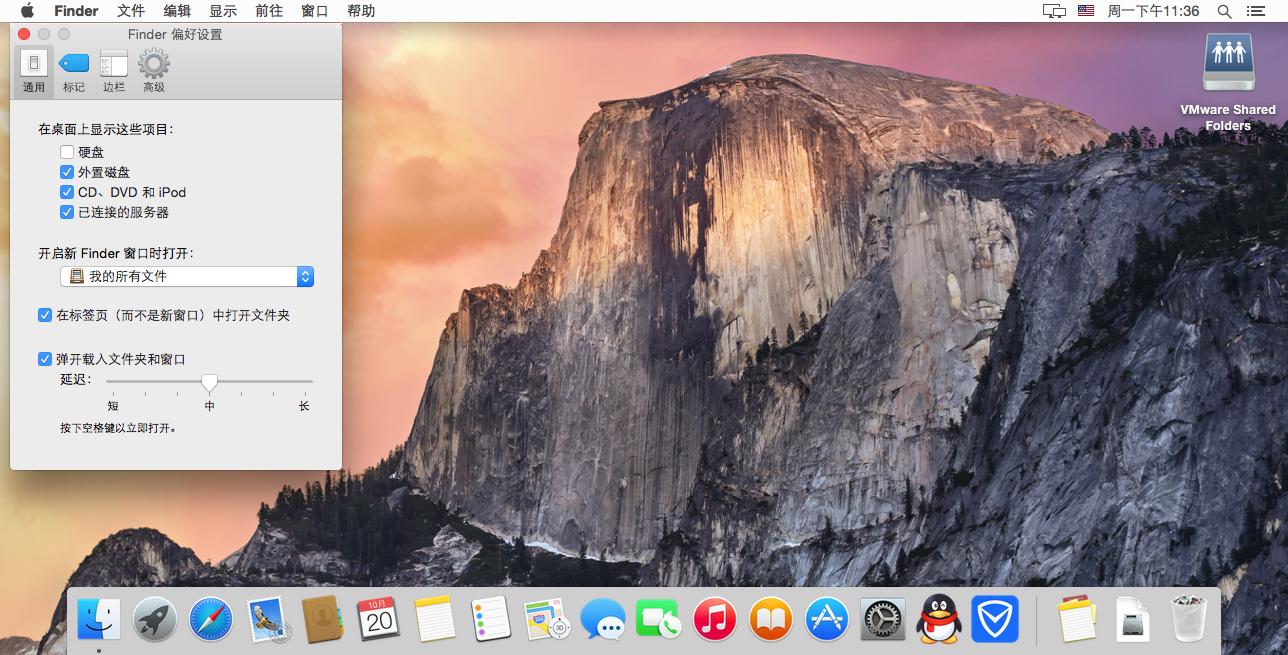
Task: Open the 前往 menu
Action: coord(269,11)
